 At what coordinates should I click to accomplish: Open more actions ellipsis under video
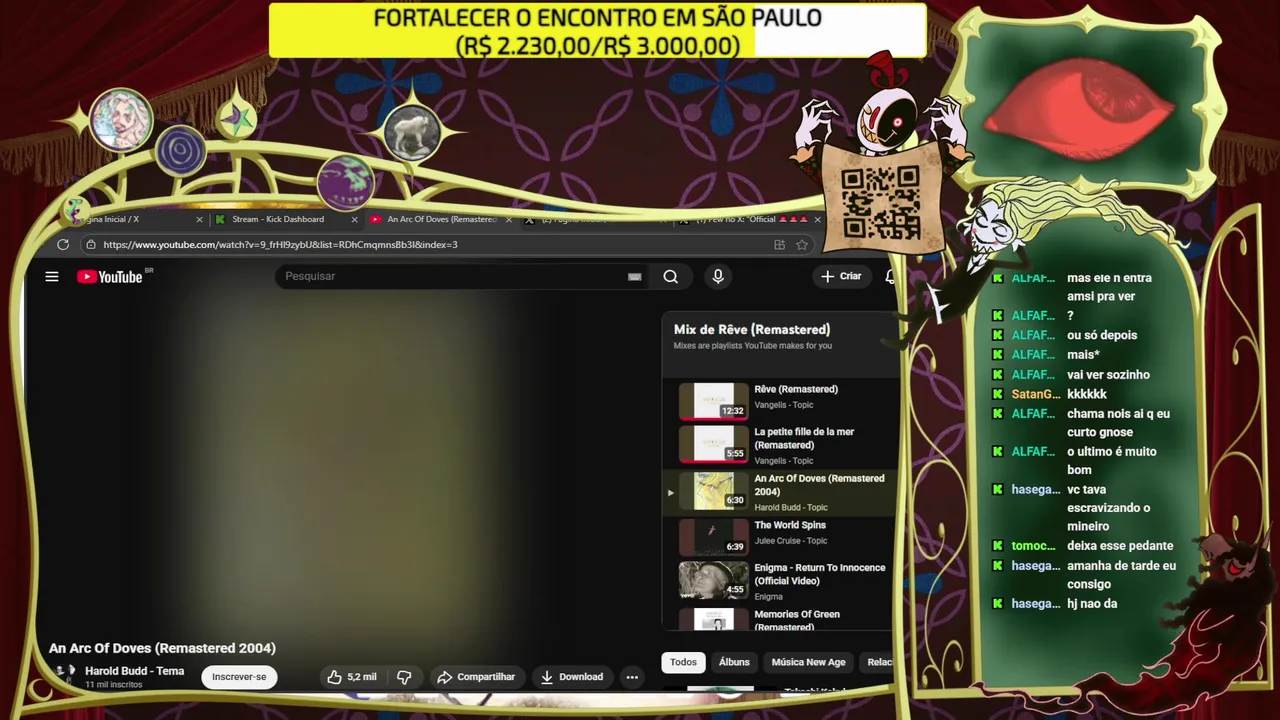632,677
